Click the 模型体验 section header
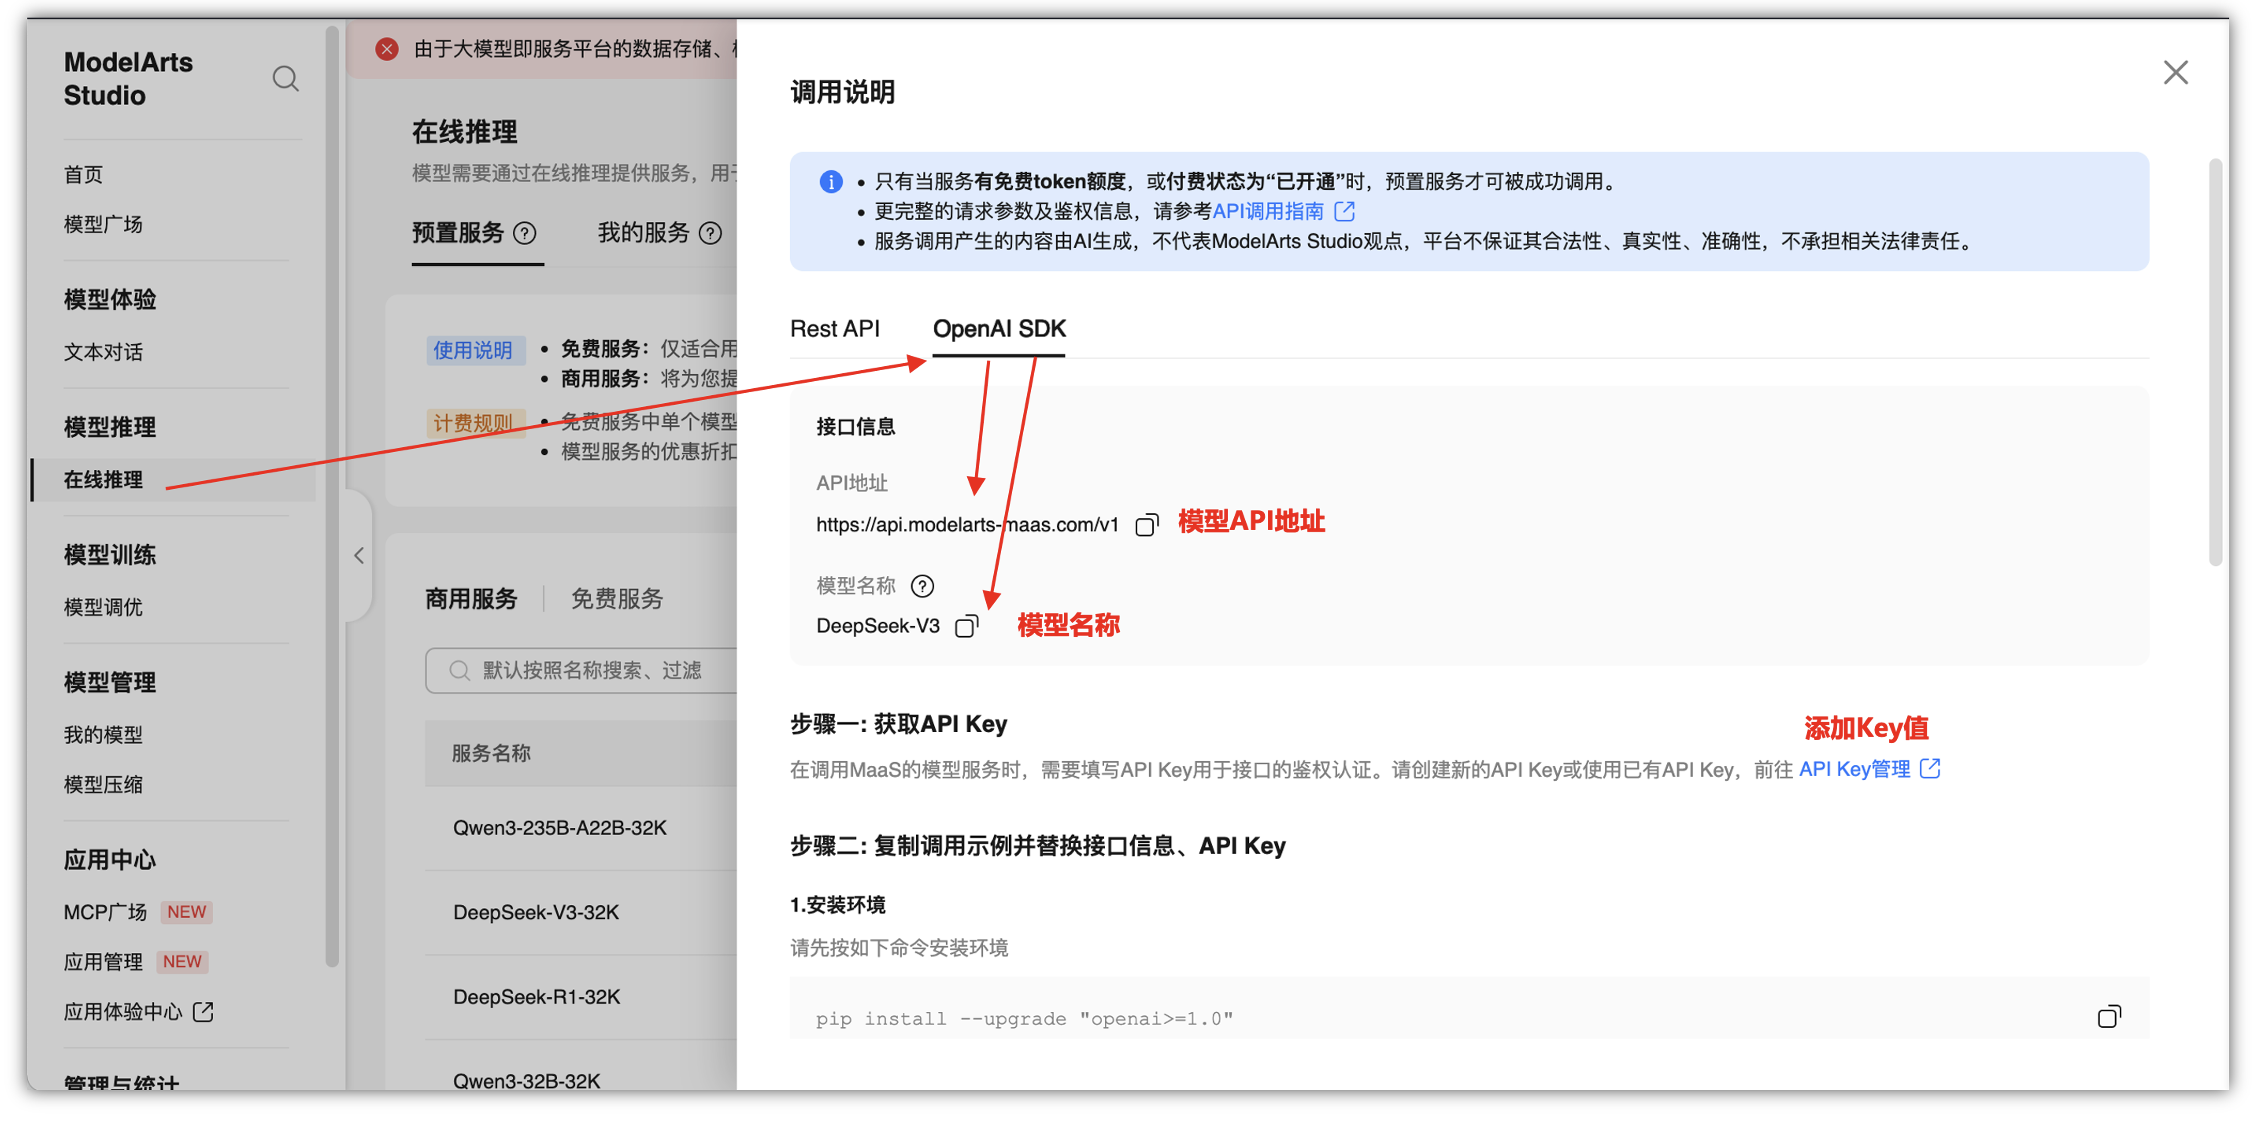The width and height of the screenshot is (2252, 1122). (x=110, y=299)
